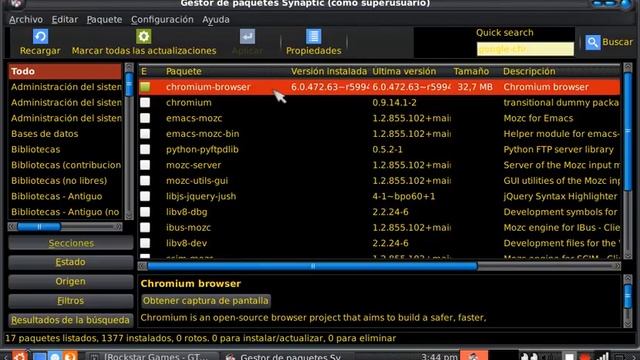Click Marcar todas las actualizaciones gear icon
This screenshot has height=360, width=640.
144,36
